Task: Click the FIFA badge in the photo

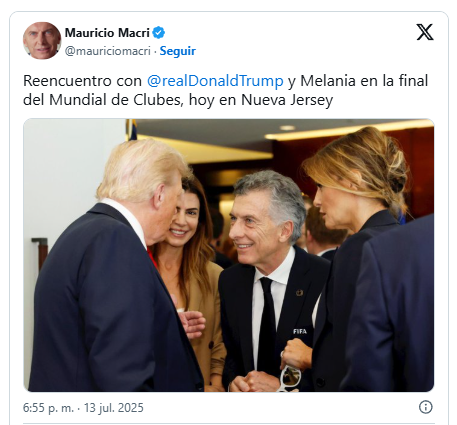Action: pos(300,331)
